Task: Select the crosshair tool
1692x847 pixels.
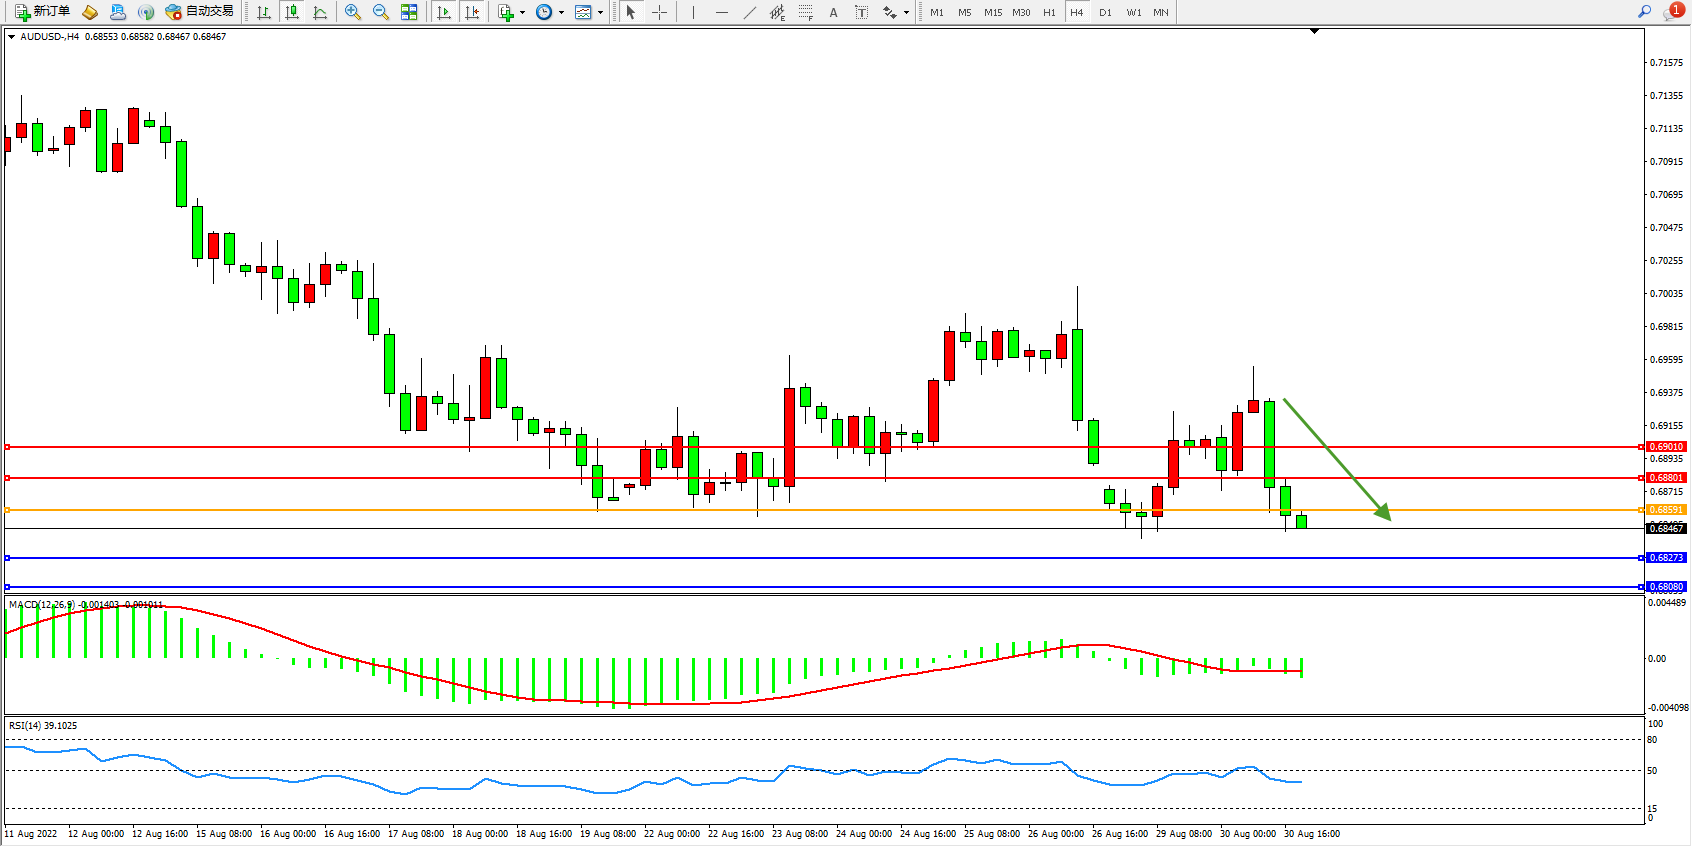Action: [660, 12]
